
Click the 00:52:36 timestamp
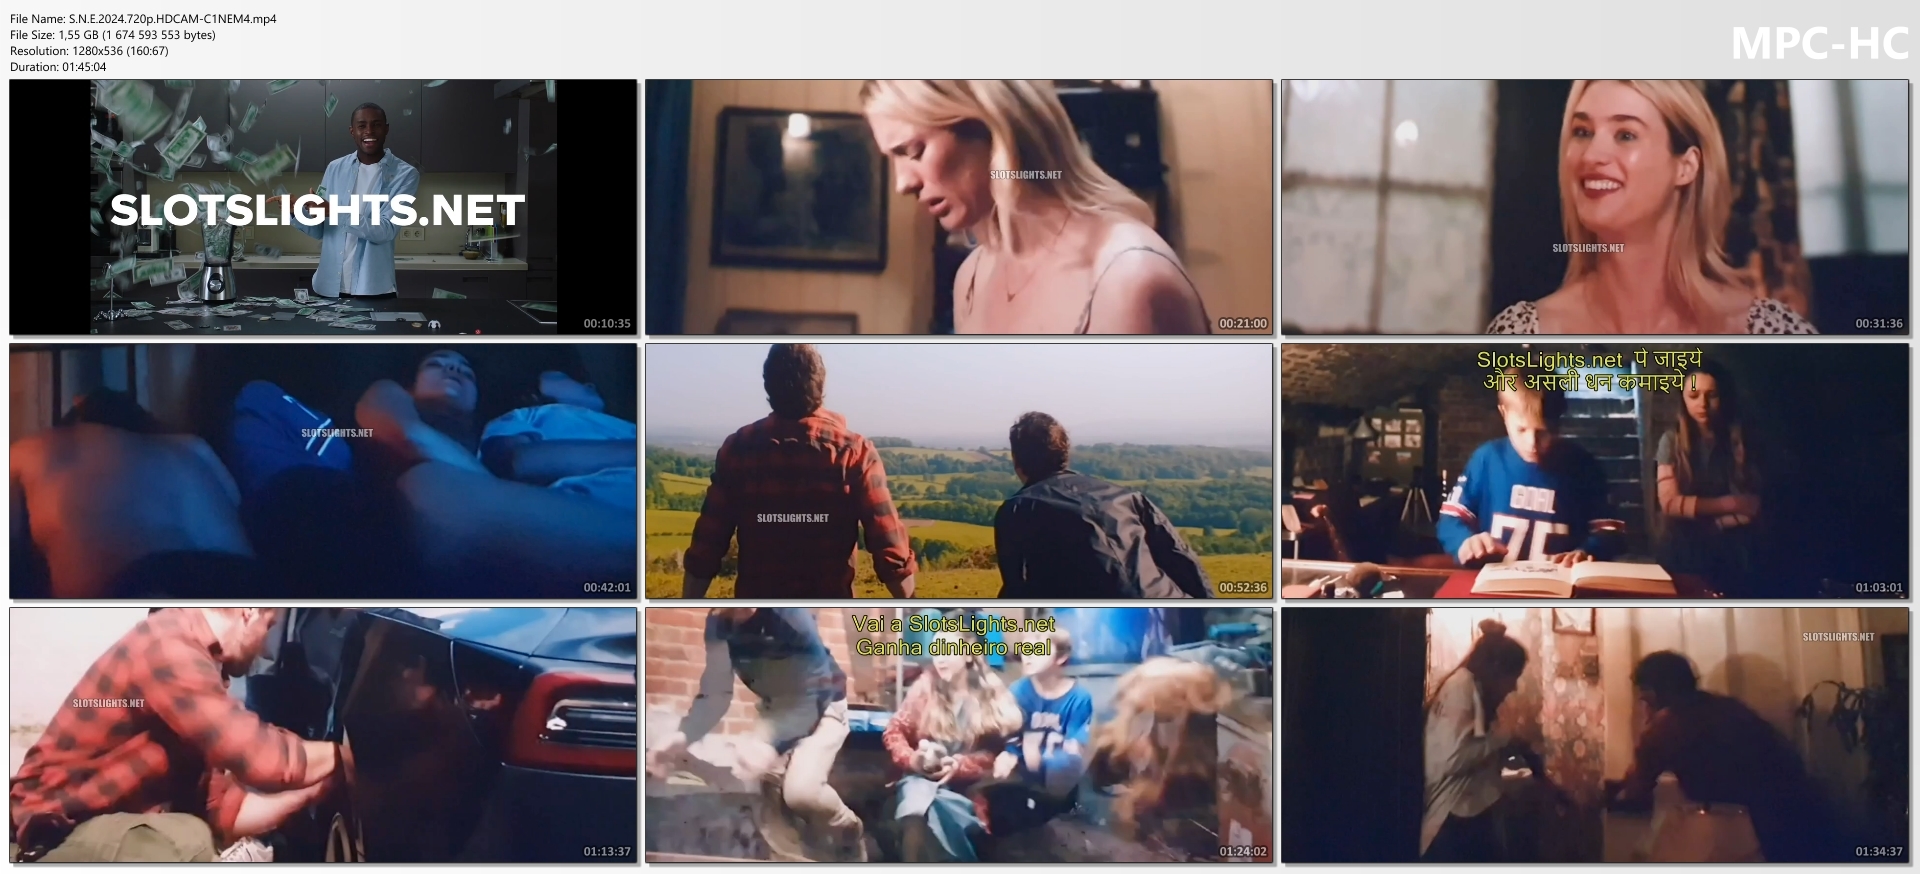(1243, 588)
